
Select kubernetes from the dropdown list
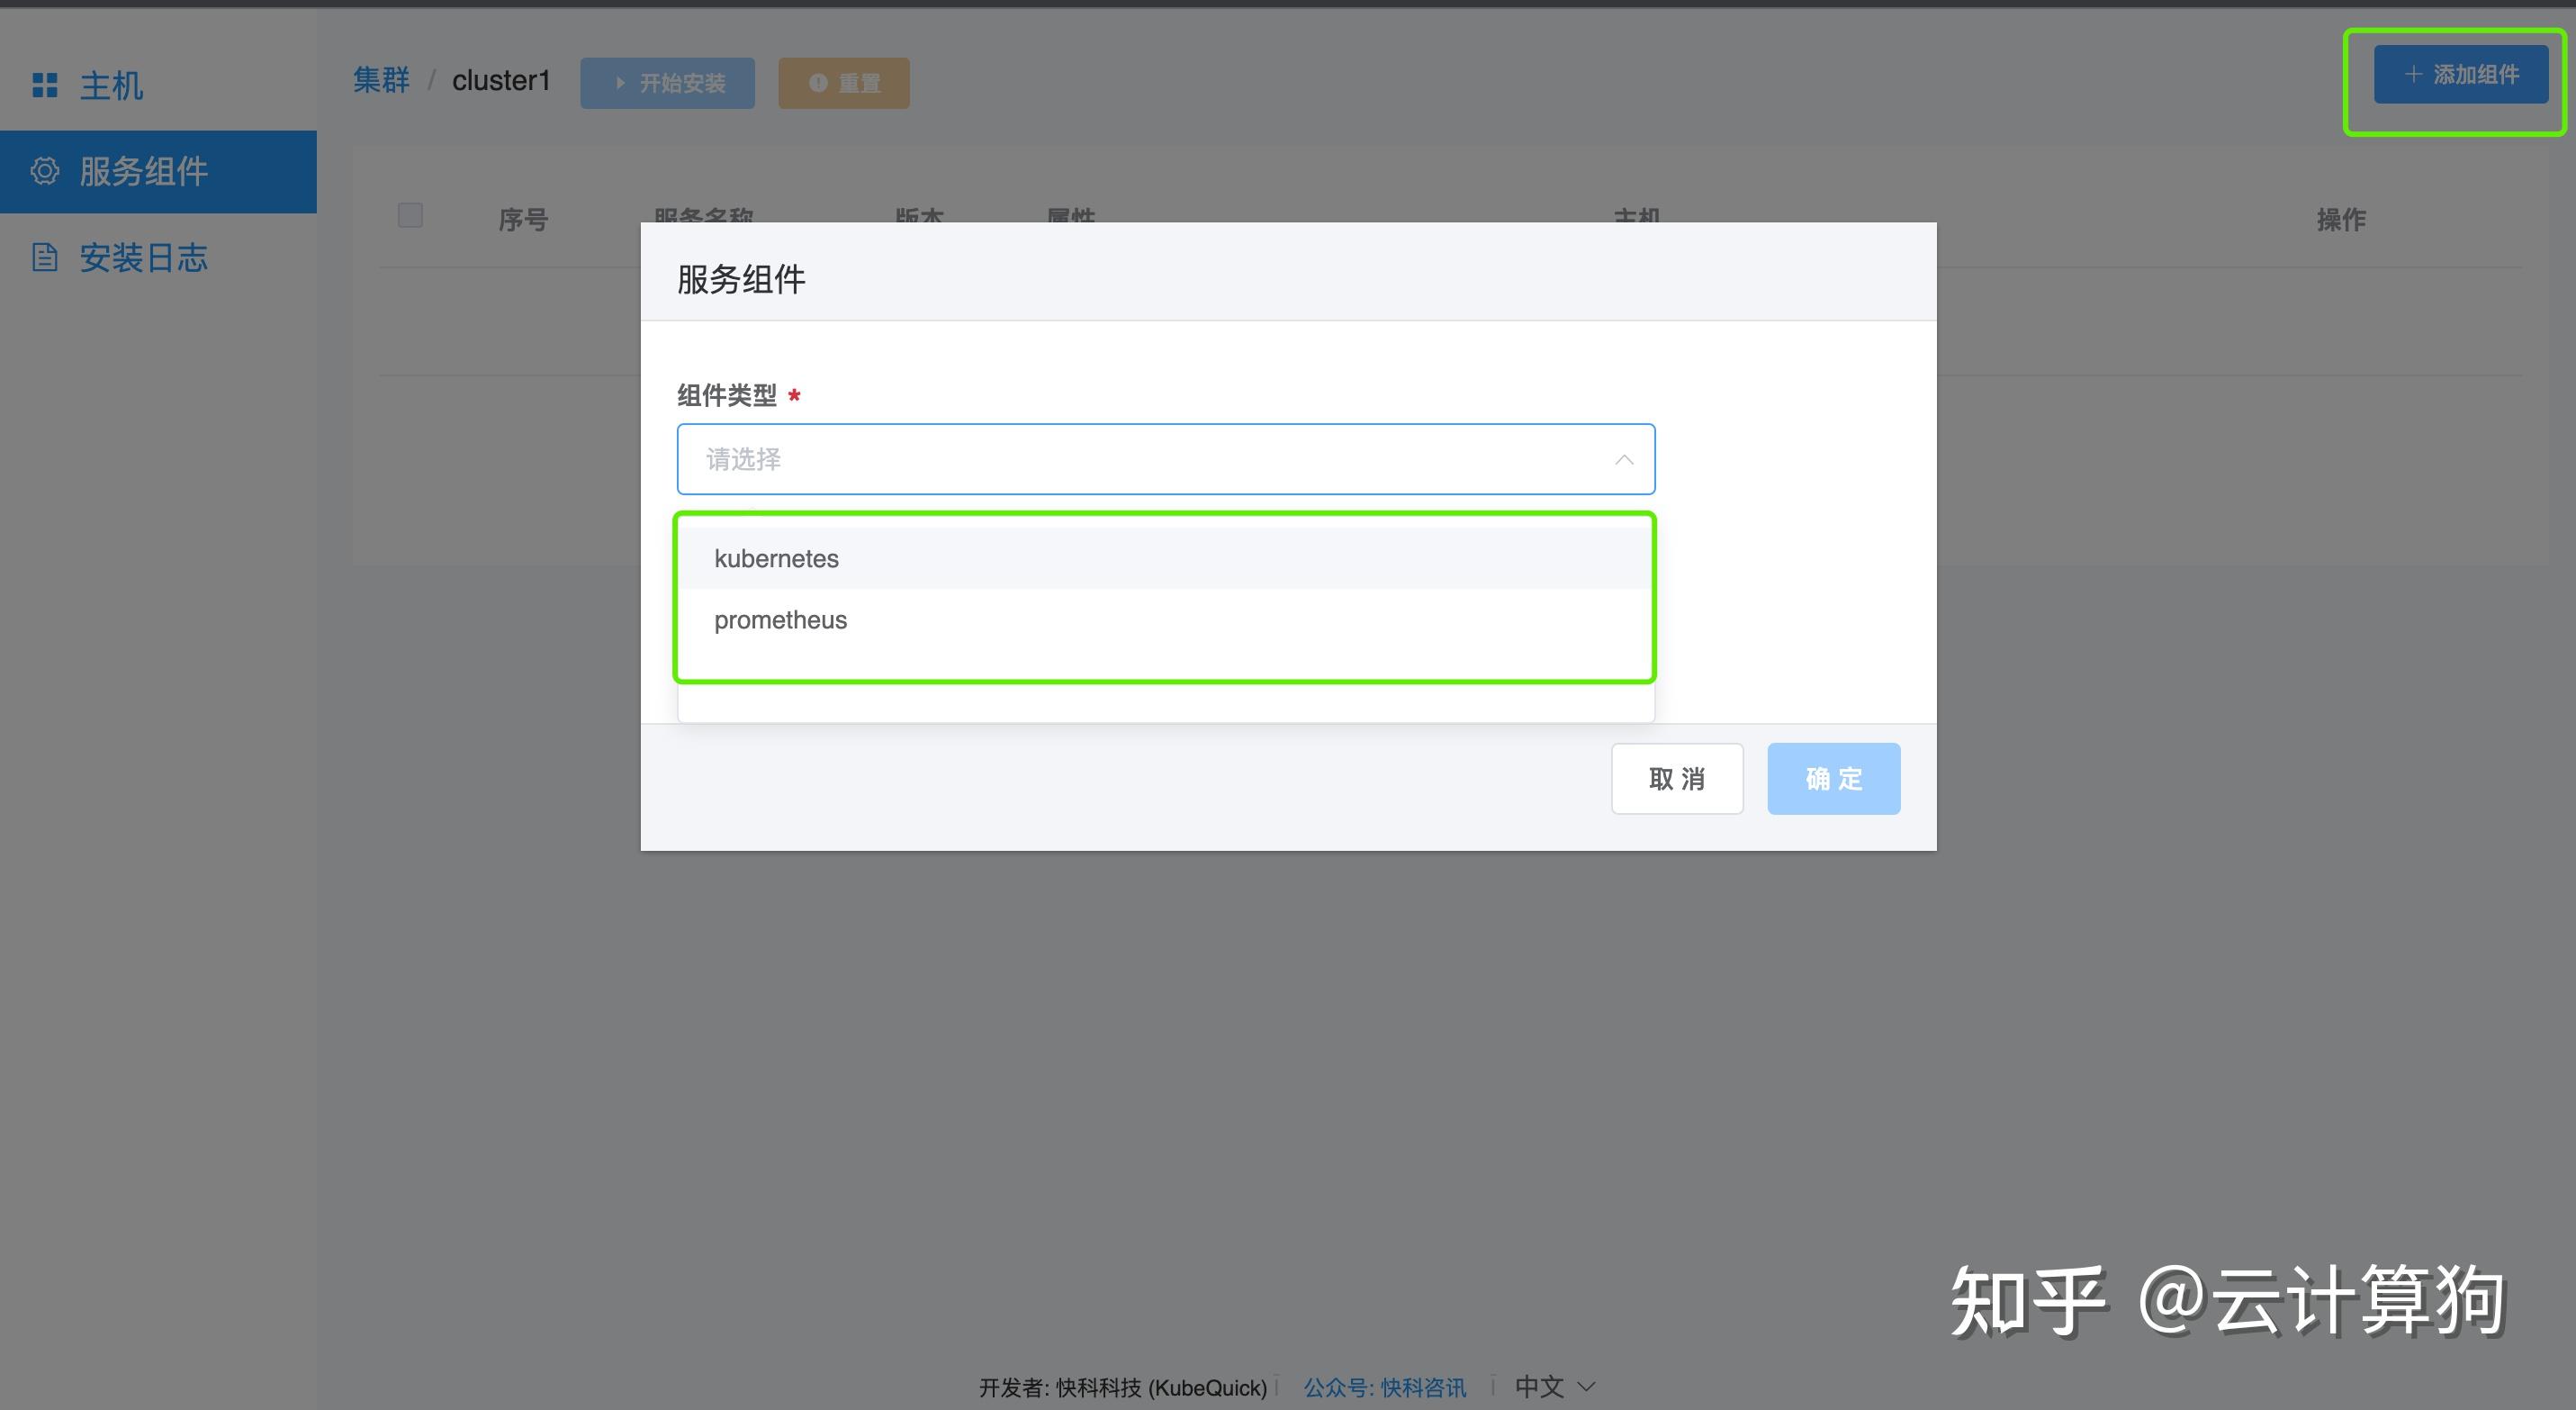[x=776, y=558]
